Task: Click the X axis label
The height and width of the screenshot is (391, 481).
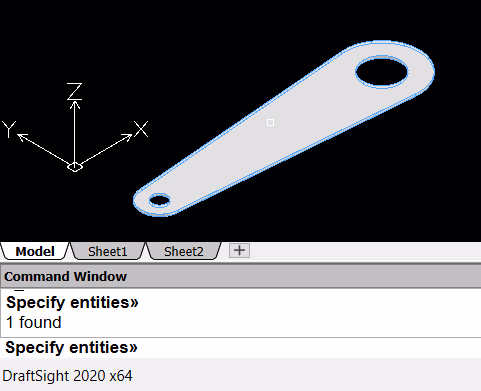Action: pos(141,129)
